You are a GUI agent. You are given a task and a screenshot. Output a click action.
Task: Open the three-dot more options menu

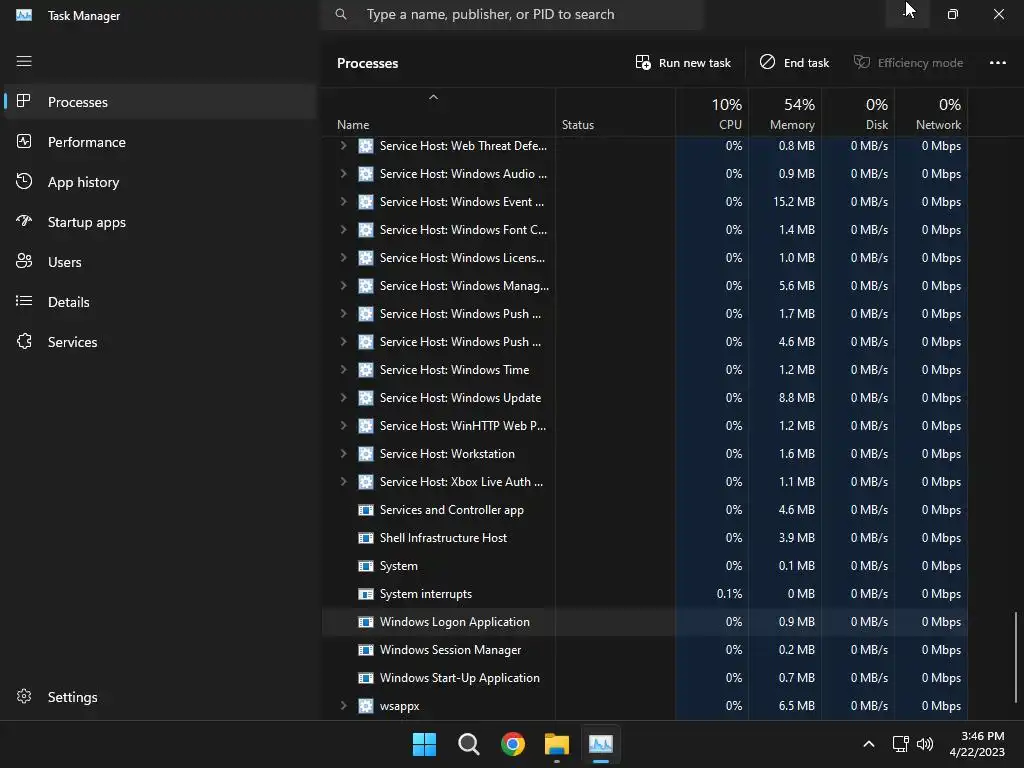(997, 63)
